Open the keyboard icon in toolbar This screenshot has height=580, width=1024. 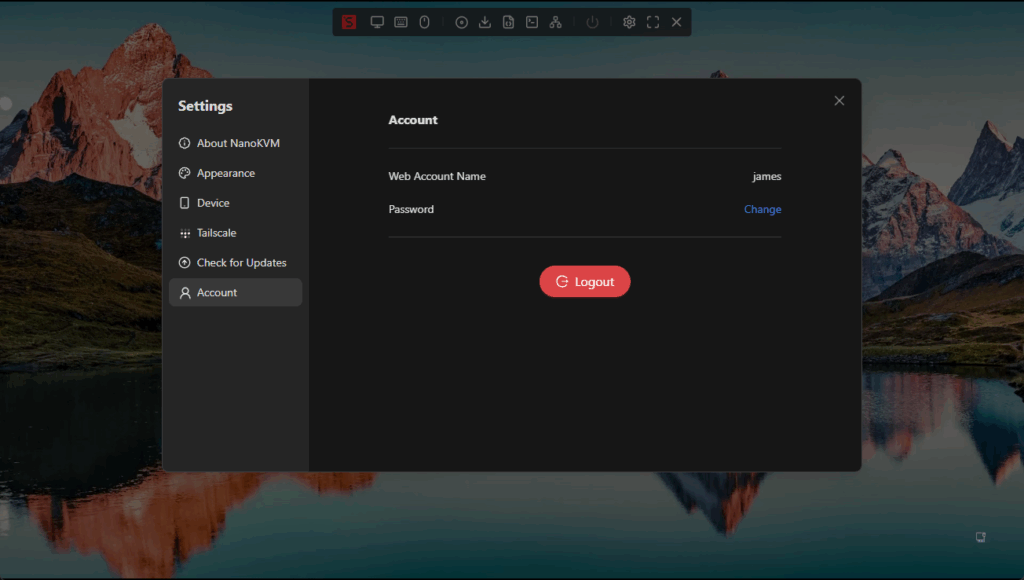tap(401, 22)
